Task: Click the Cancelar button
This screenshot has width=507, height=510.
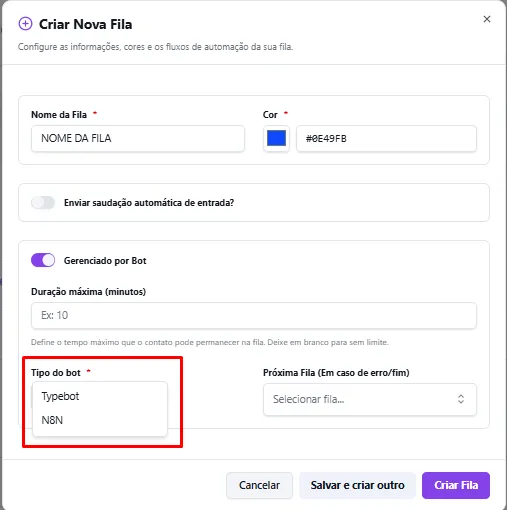Action: pyautogui.click(x=259, y=485)
